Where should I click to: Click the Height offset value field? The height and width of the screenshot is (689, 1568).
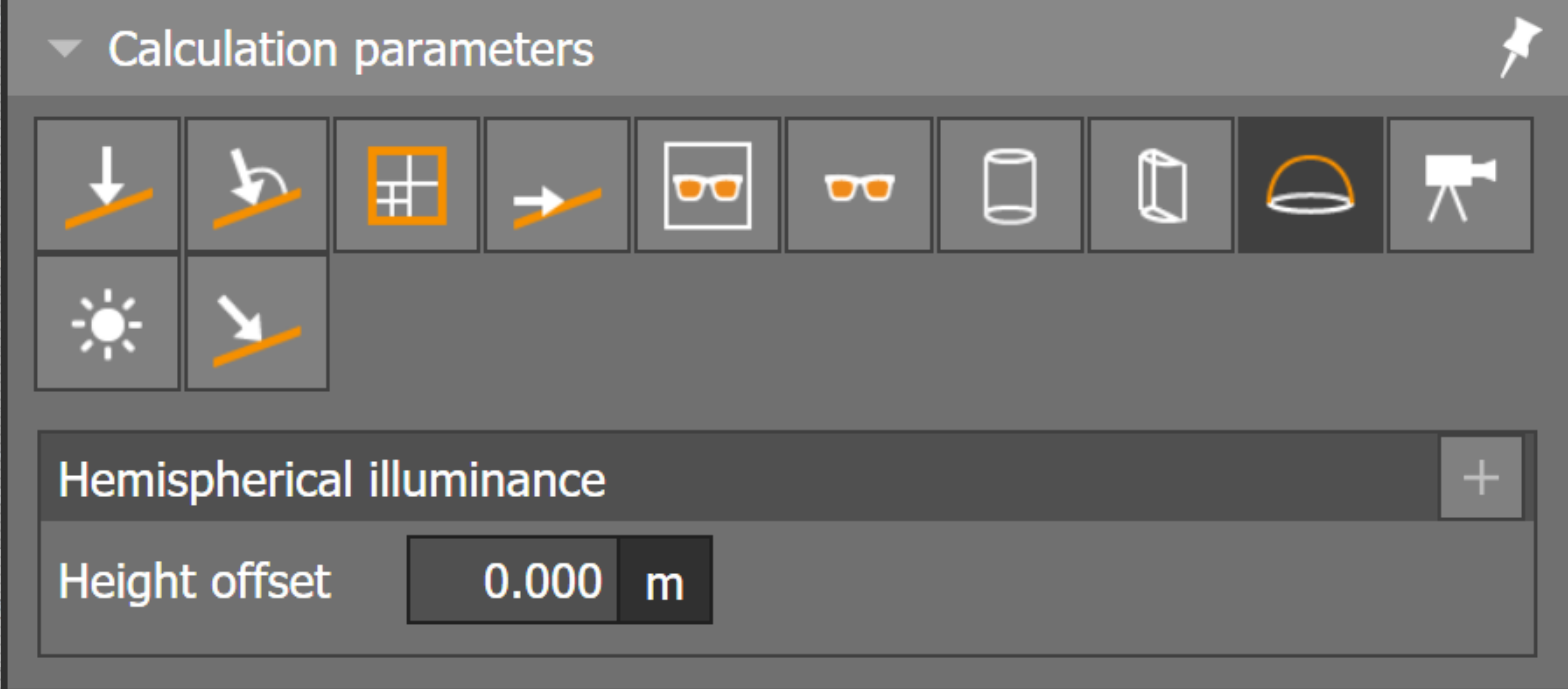(x=513, y=580)
